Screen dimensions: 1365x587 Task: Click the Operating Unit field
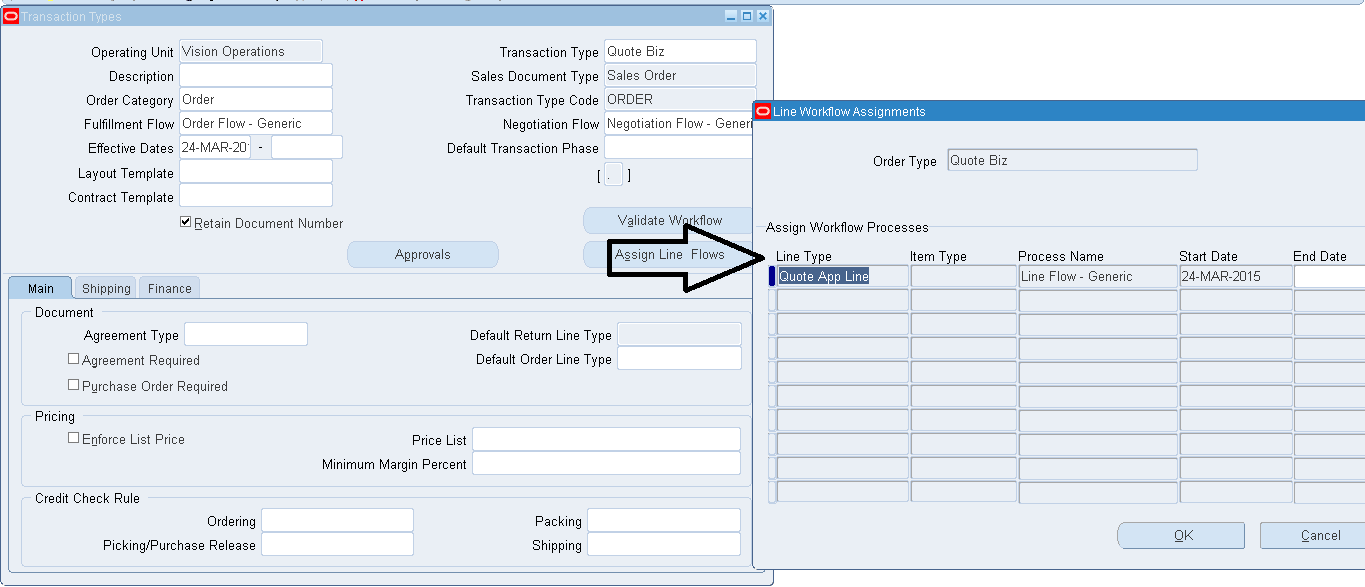click(x=250, y=51)
